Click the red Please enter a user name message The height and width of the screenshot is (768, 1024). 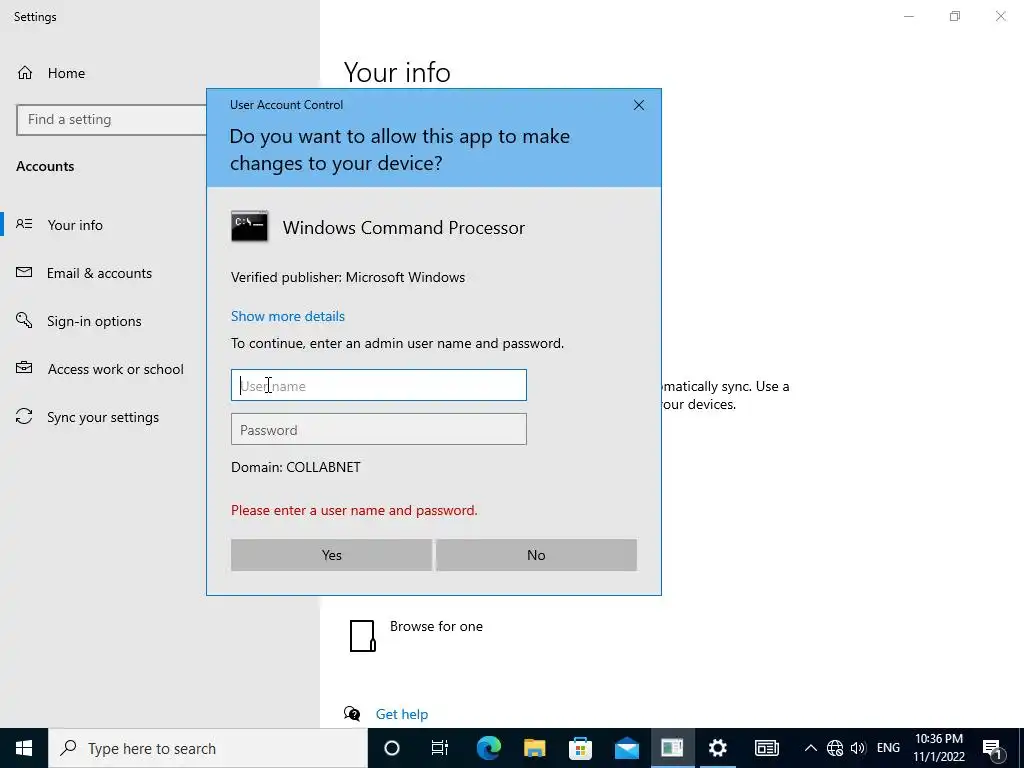(354, 511)
